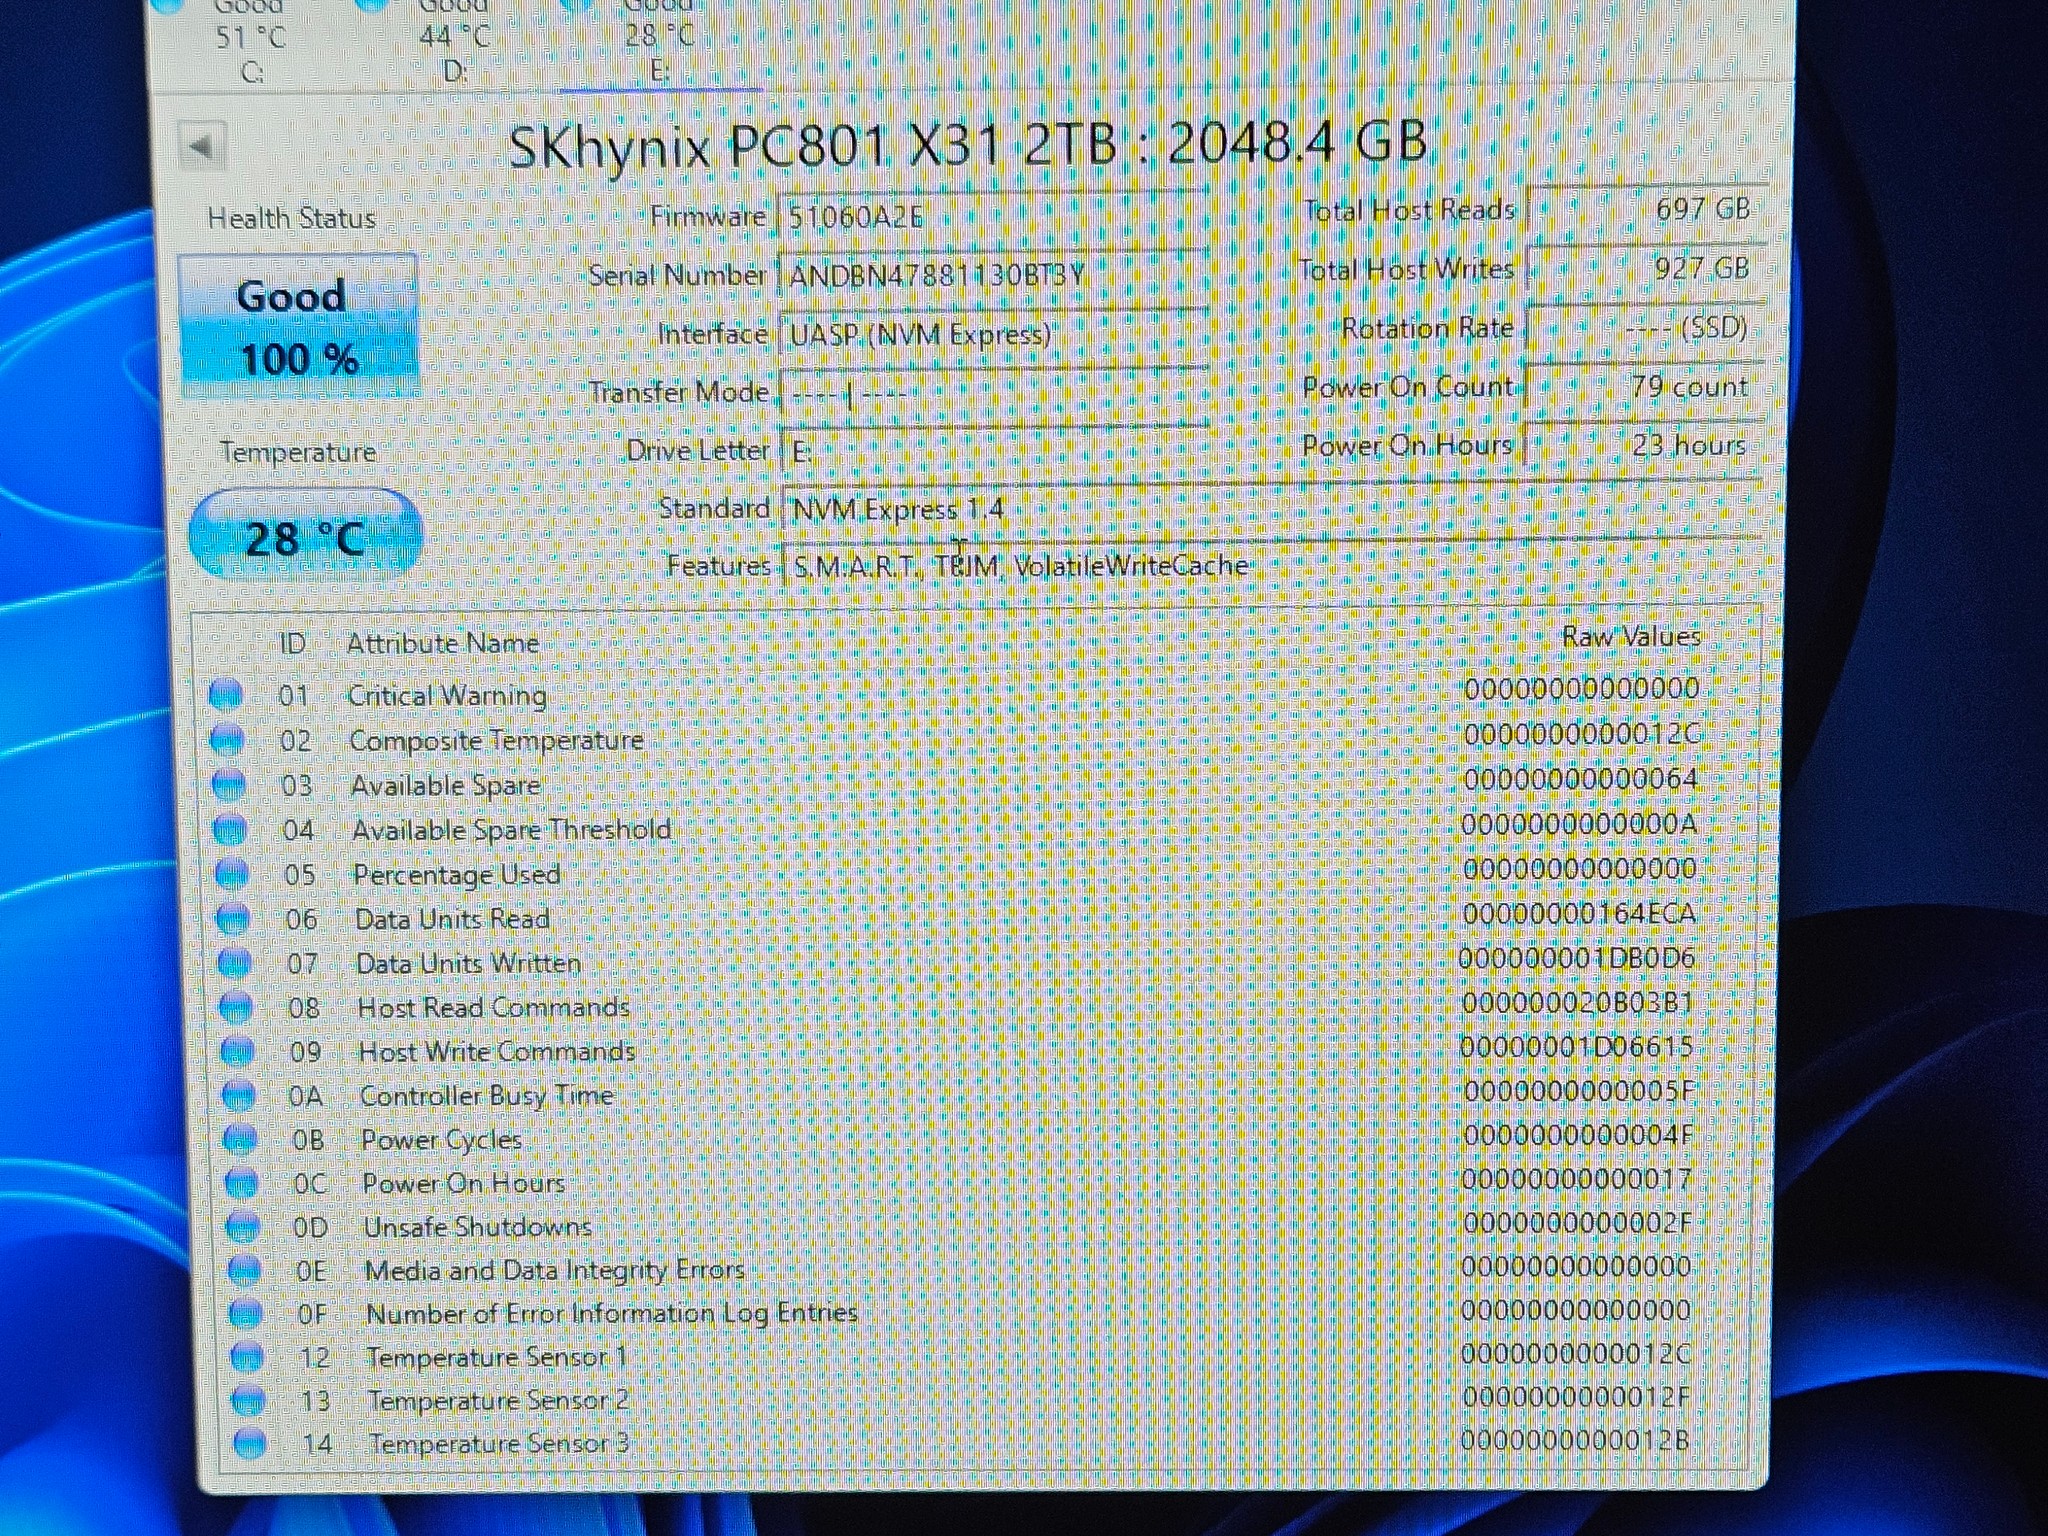Screen dimensions: 2048x1536
Task: Click the Attribute Name column header
Action: pyautogui.click(x=443, y=643)
